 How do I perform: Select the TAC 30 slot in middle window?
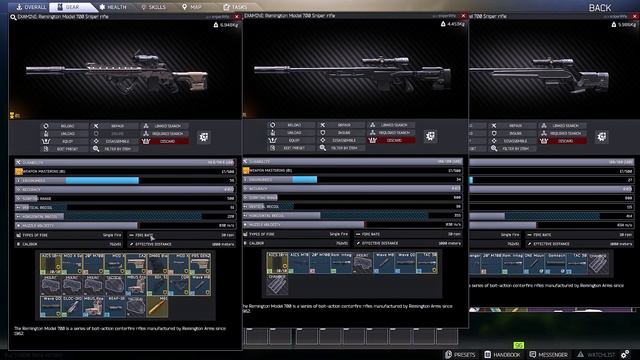(427, 262)
